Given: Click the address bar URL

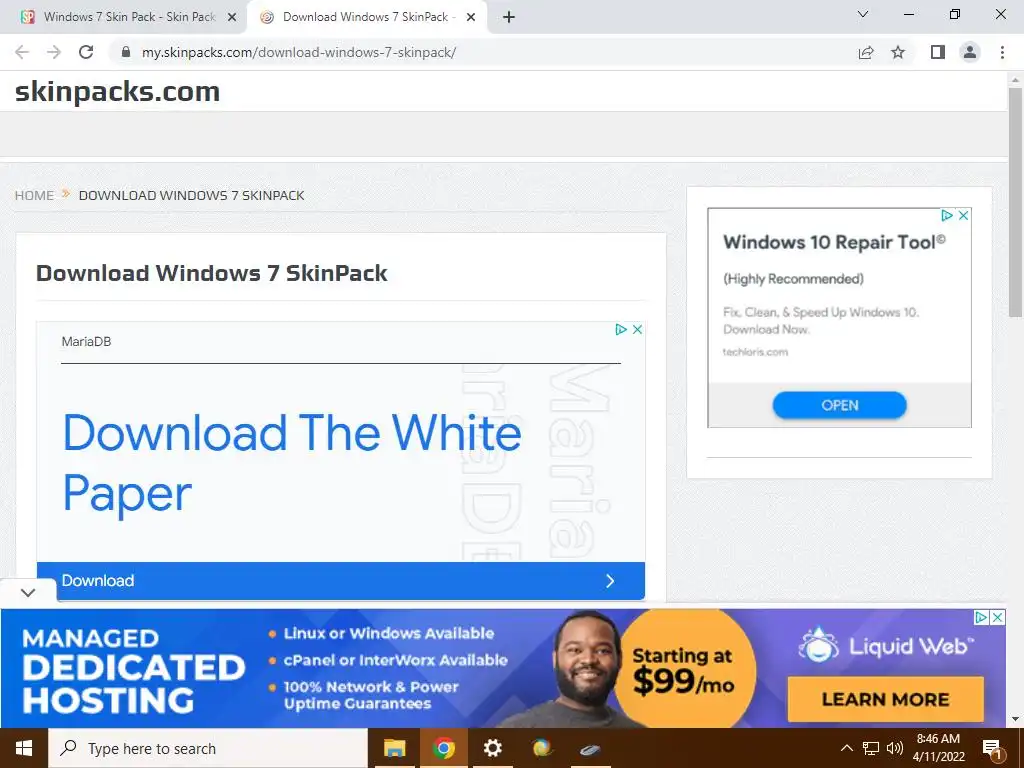Looking at the screenshot, I should tap(299, 52).
